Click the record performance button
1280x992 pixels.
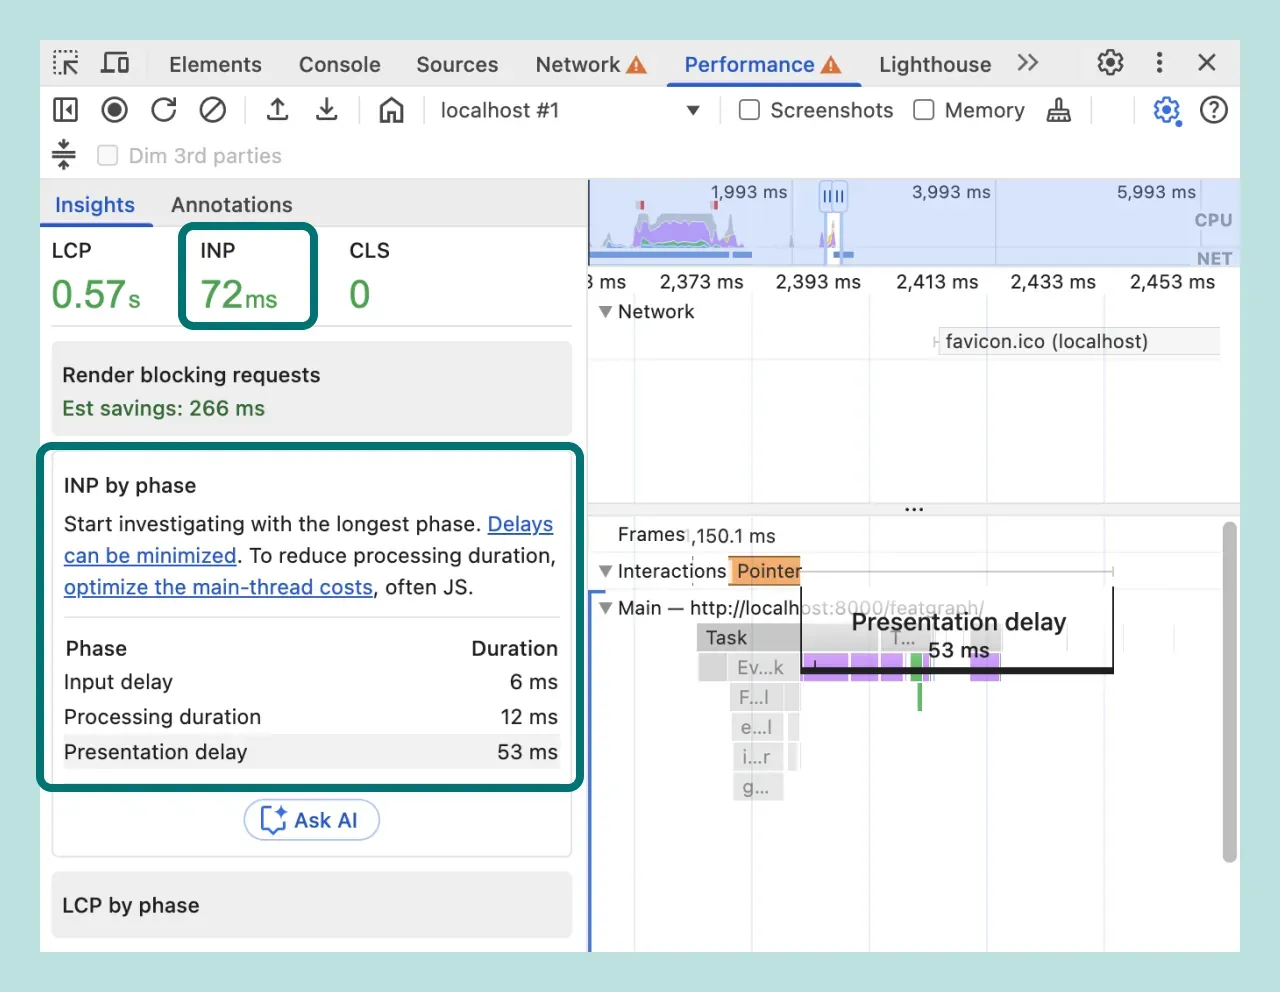[114, 110]
